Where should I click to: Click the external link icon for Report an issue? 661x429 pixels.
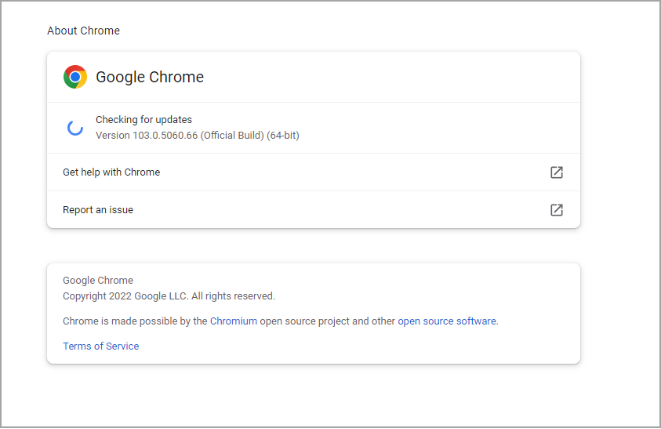tap(556, 210)
